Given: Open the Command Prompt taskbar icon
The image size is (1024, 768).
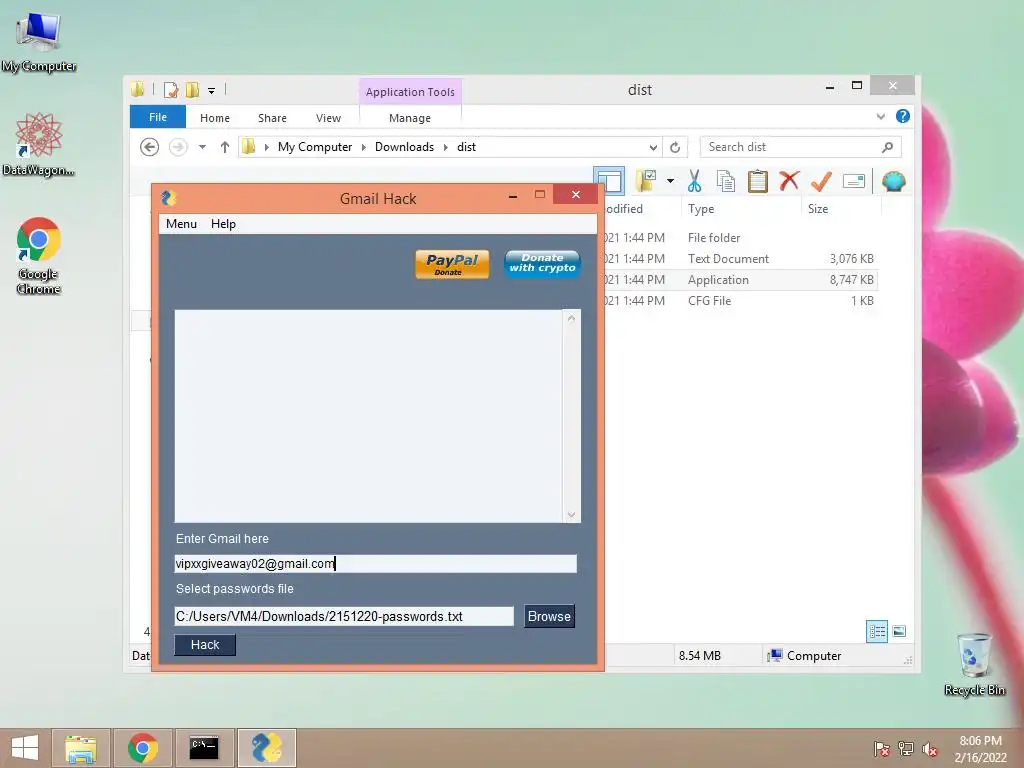Looking at the screenshot, I should click(x=204, y=748).
